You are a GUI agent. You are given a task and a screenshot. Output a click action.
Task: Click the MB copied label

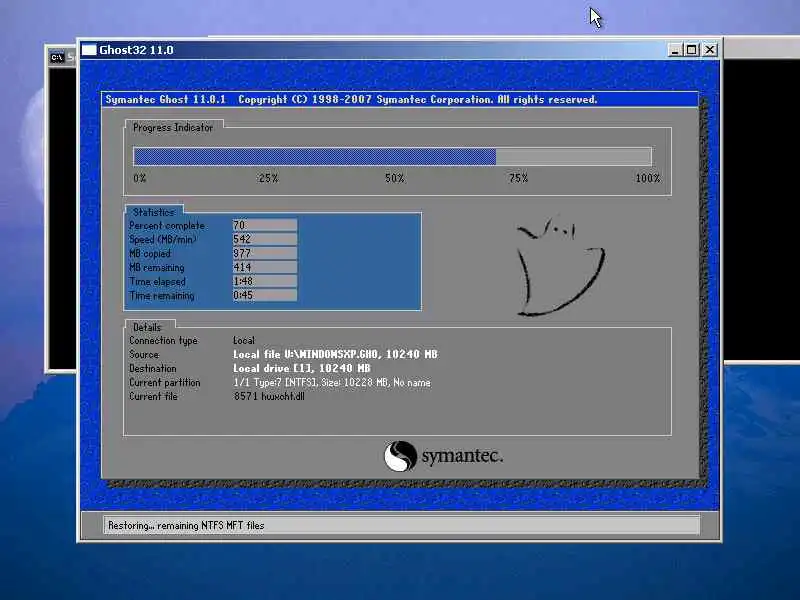click(150, 254)
